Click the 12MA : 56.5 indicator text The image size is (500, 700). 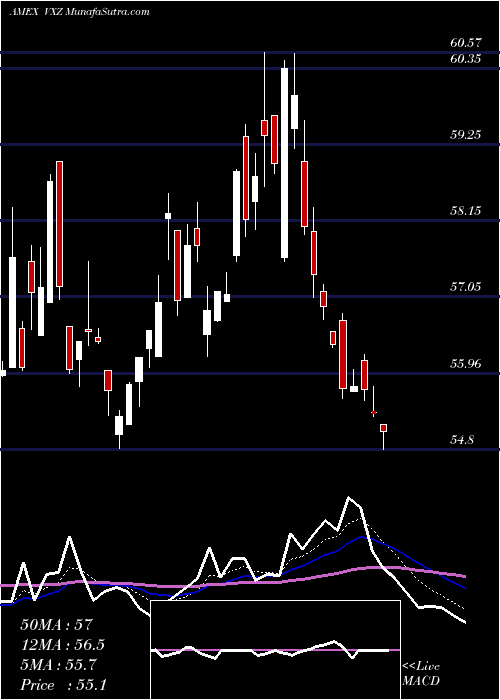pos(62,645)
